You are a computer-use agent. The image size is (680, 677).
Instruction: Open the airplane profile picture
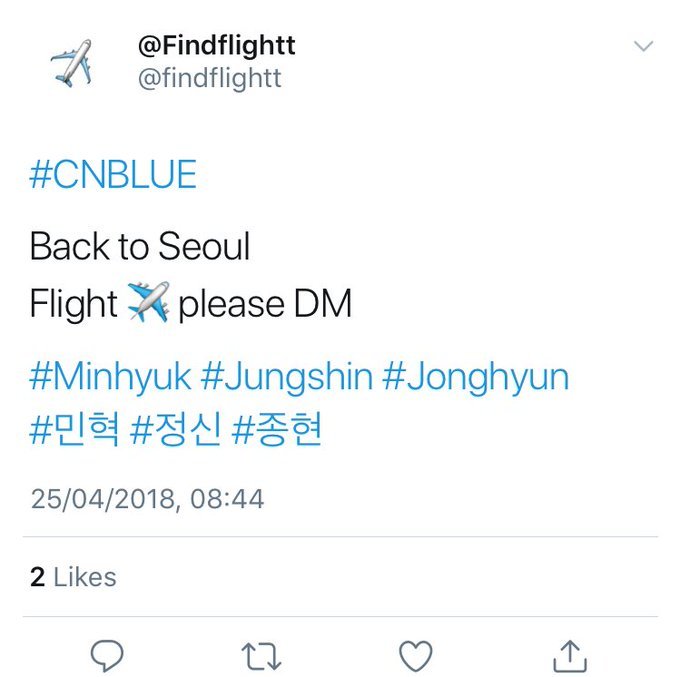pos(72,63)
